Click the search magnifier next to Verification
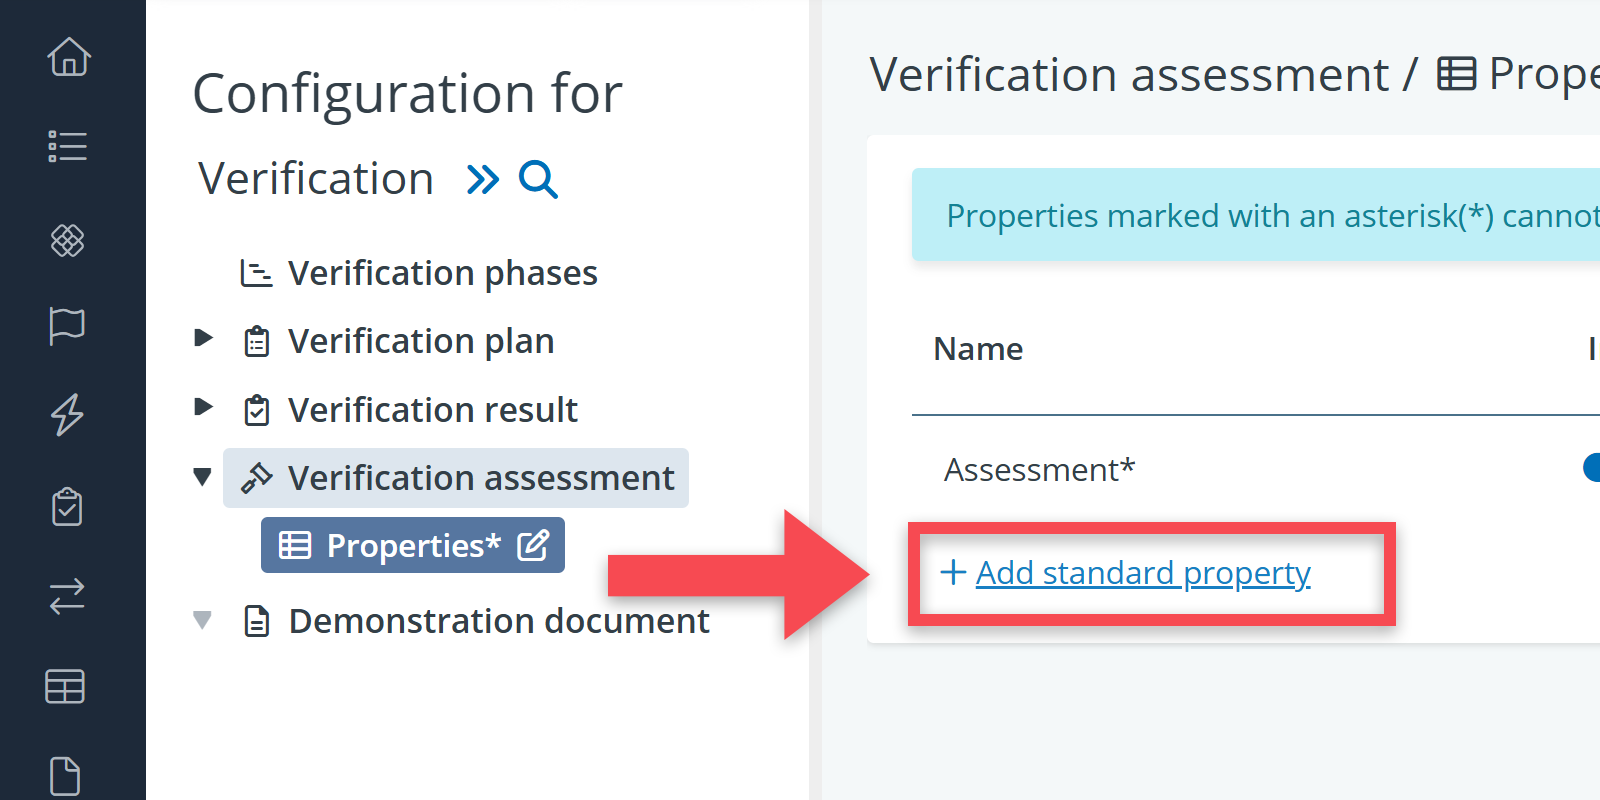 click(x=538, y=180)
